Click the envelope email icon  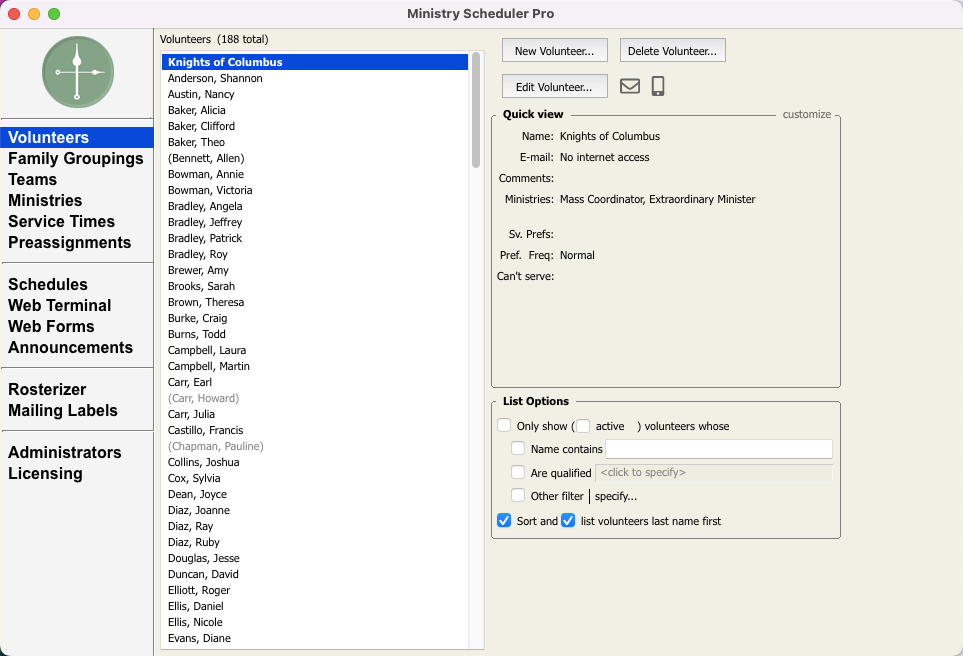point(630,86)
